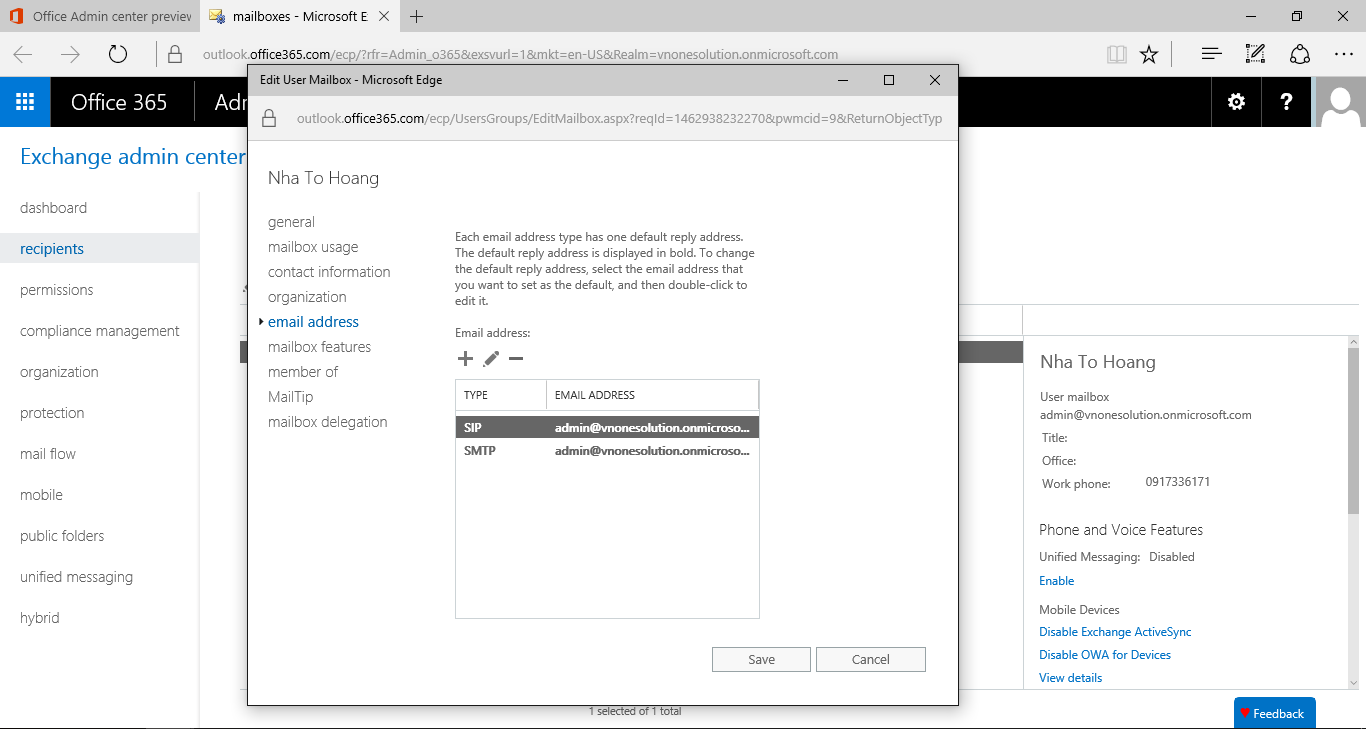The height and width of the screenshot is (729, 1366).
Task: Go to mail flow in left navigation
Action: pos(48,454)
